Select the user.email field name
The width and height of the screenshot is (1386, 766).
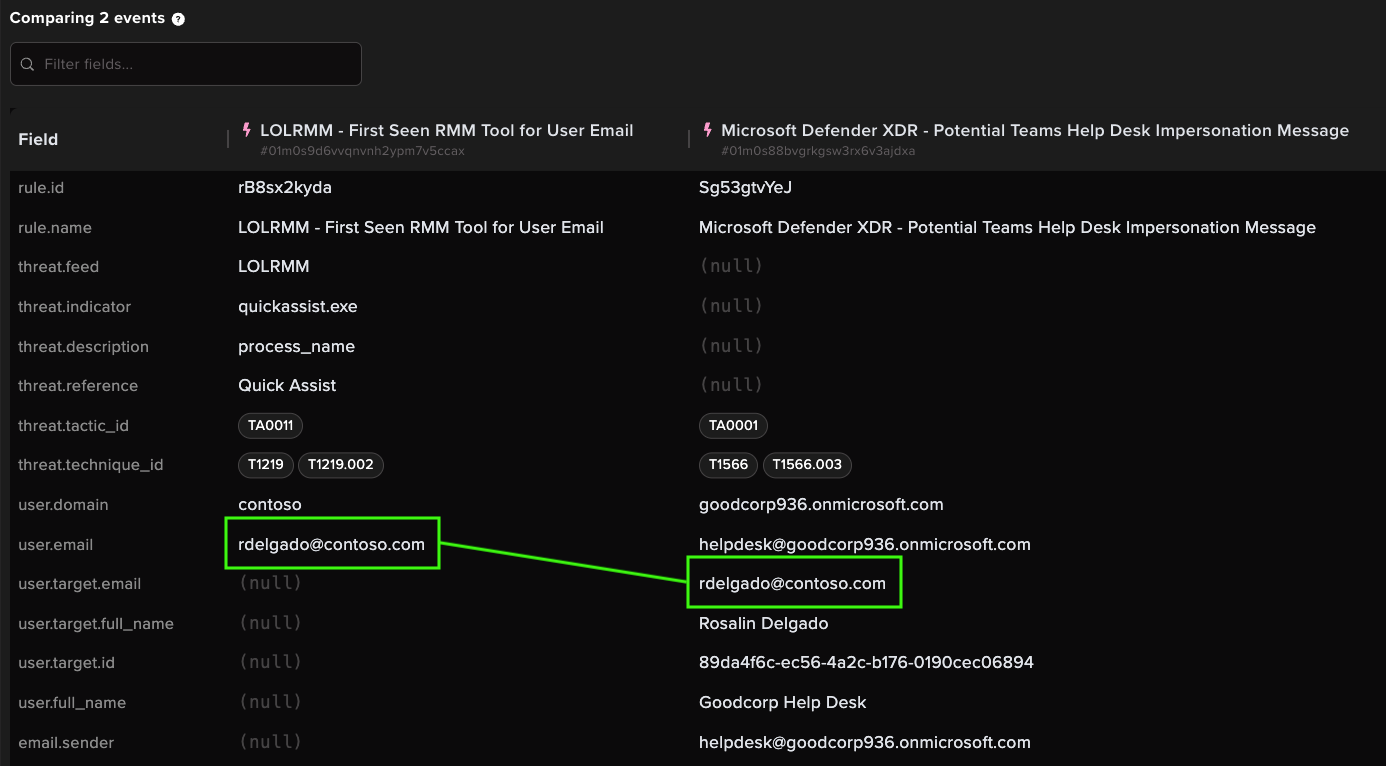pos(55,545)
